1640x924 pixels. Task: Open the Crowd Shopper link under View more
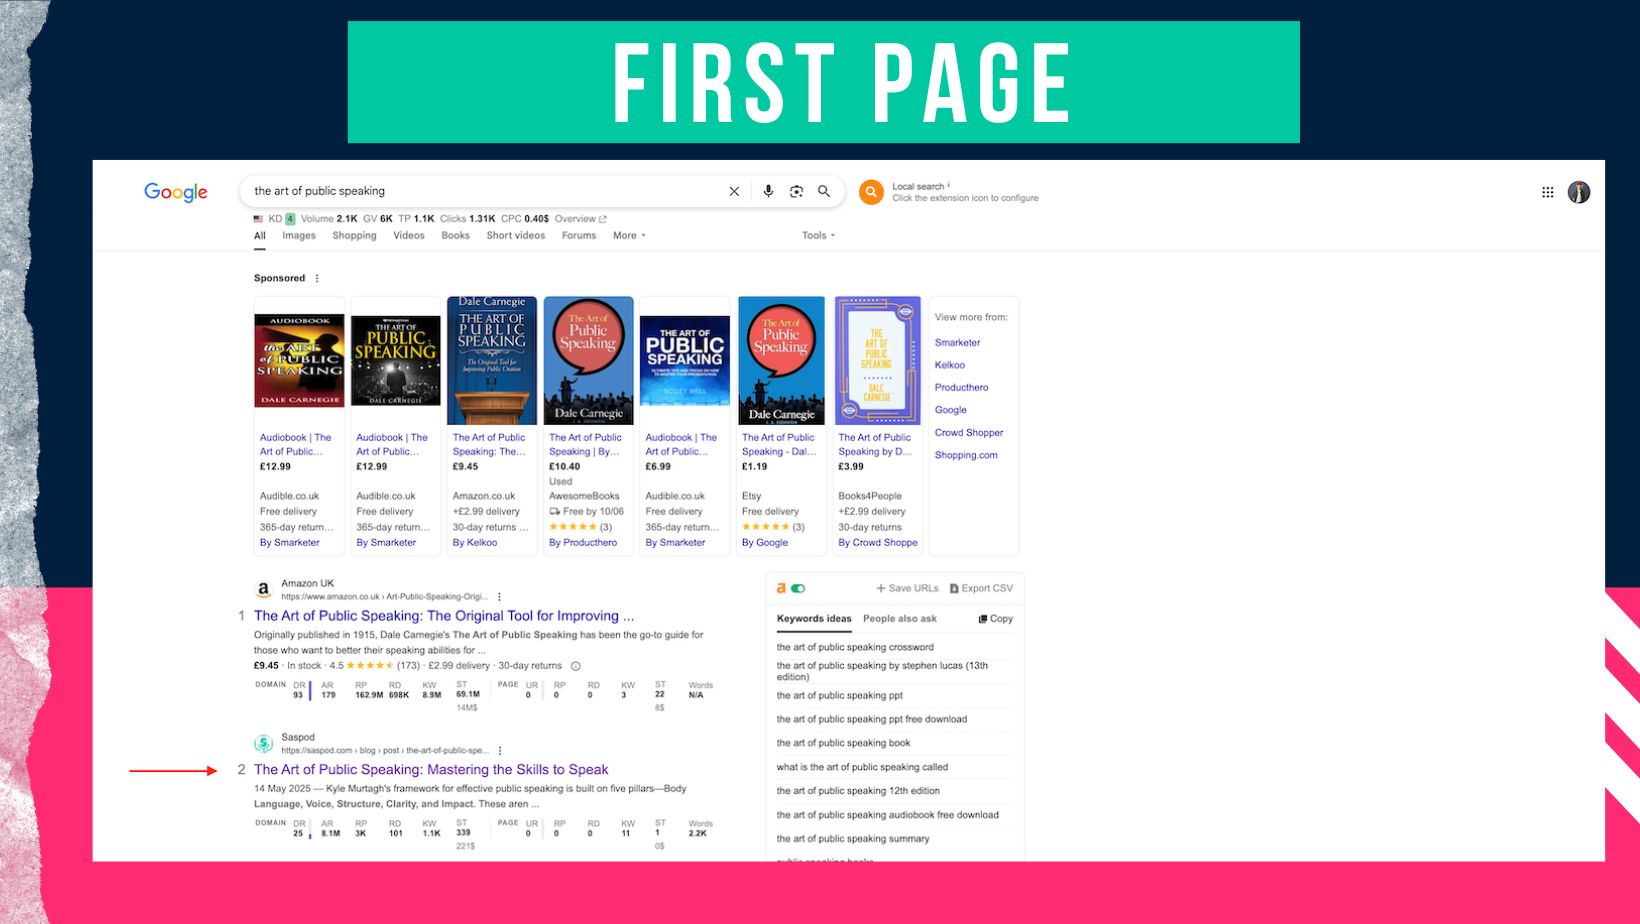(x=969, y=433)
